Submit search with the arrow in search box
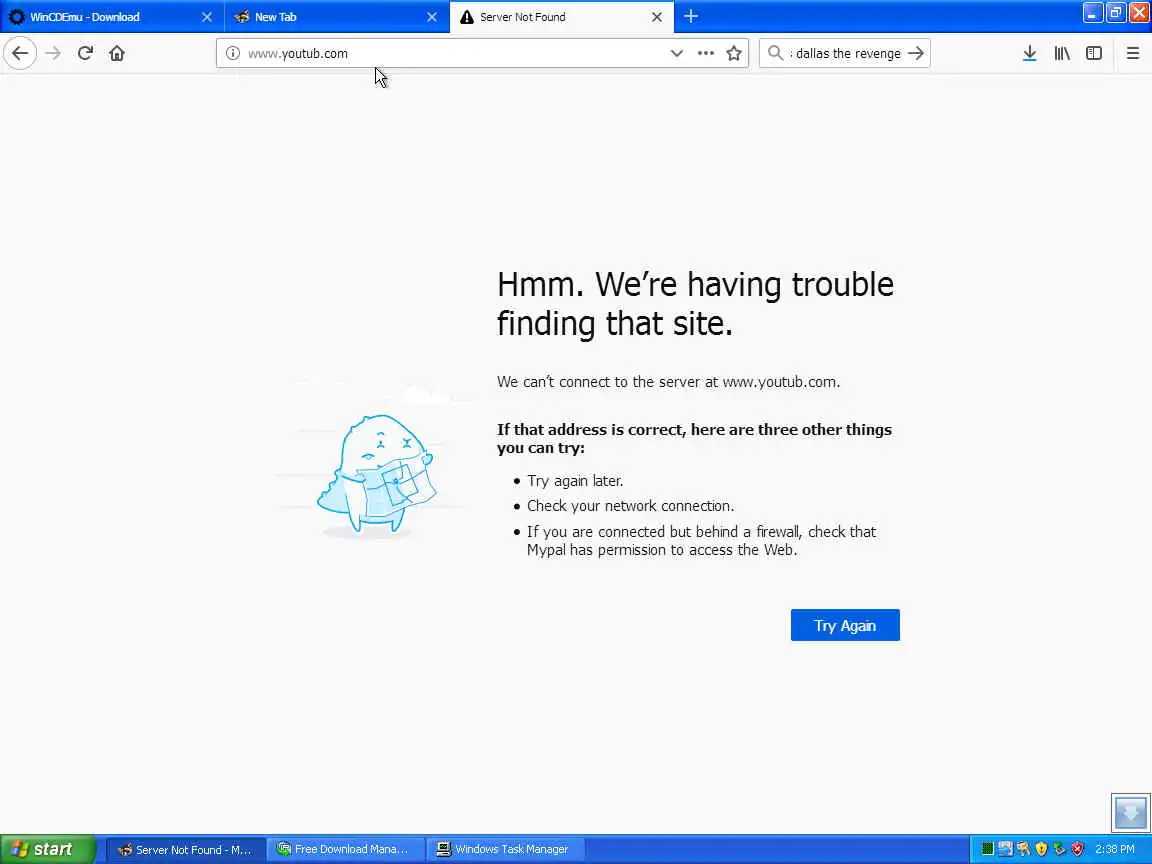The height and width of the screenshot is (864, 1152). pyautogui.click(x=915, y=54)
